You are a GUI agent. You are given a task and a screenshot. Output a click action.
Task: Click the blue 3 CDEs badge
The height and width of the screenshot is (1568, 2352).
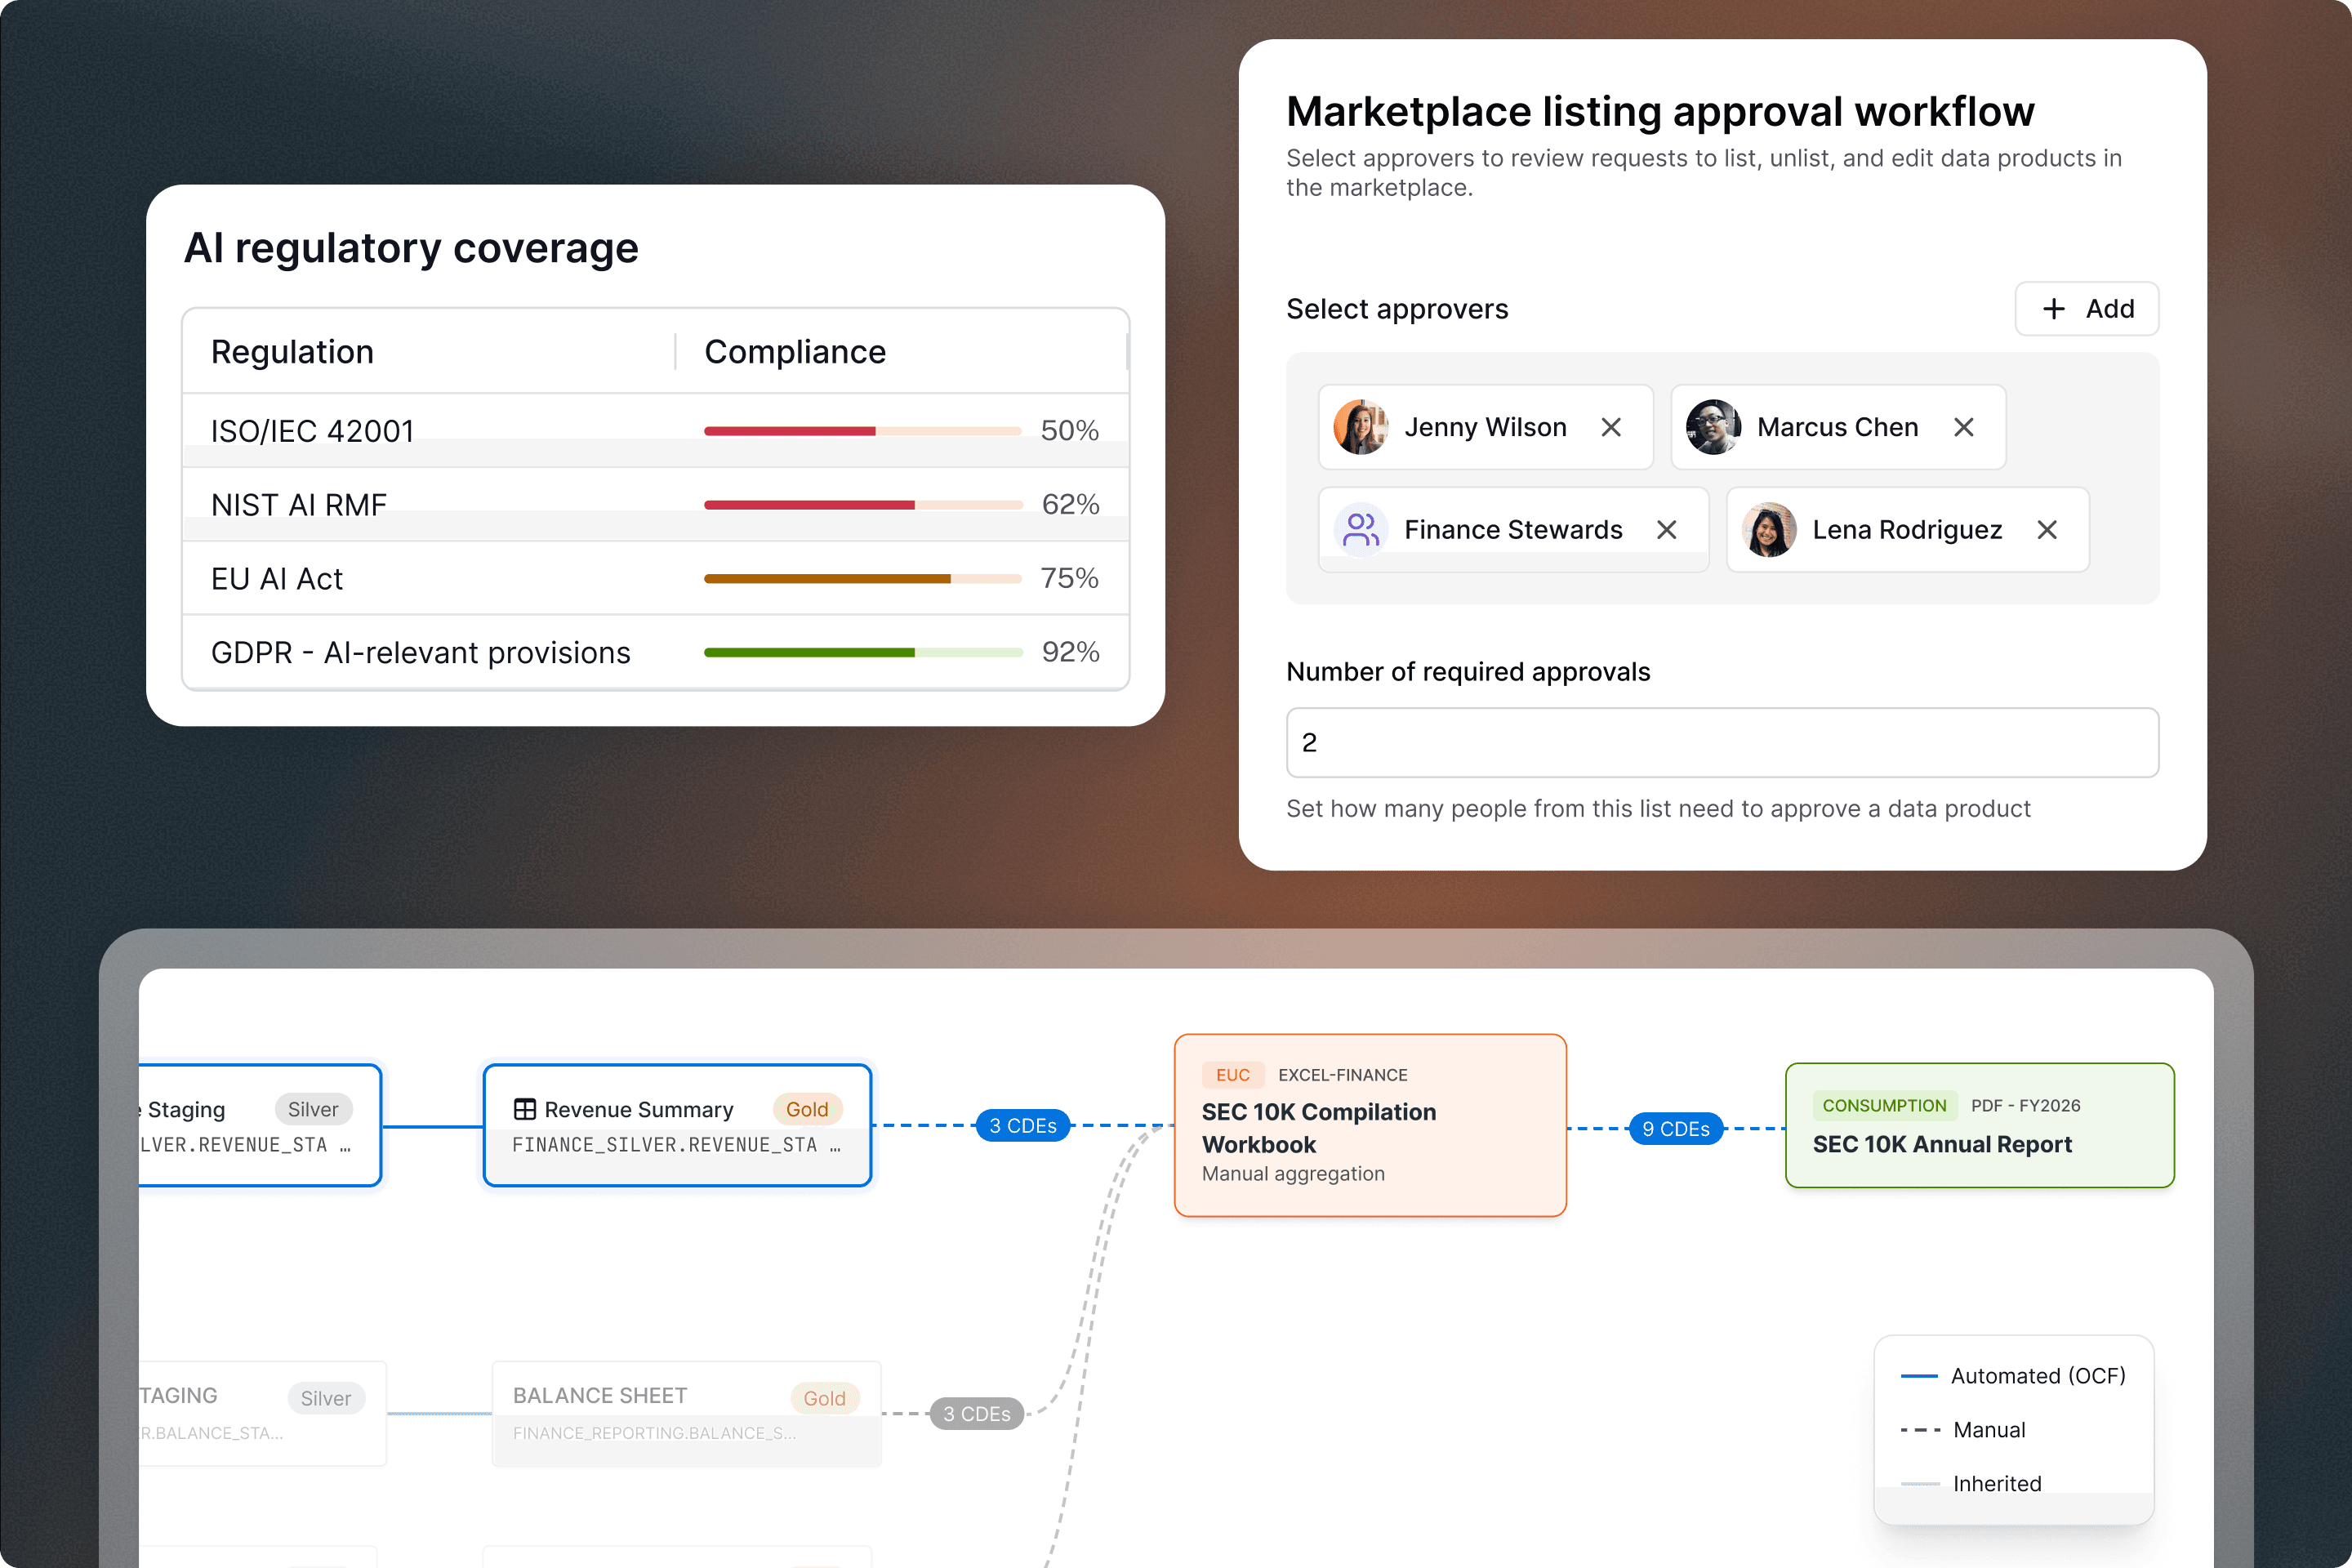tap(1023, 1126)
